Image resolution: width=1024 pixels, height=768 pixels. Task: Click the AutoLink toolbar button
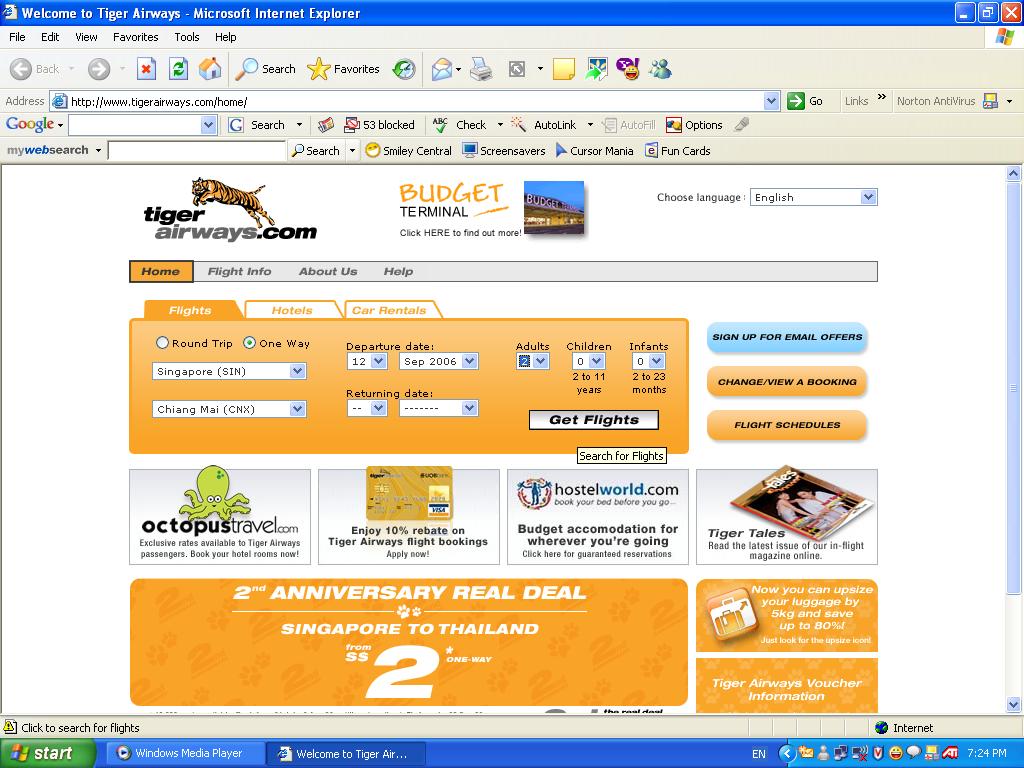[544, 125]
